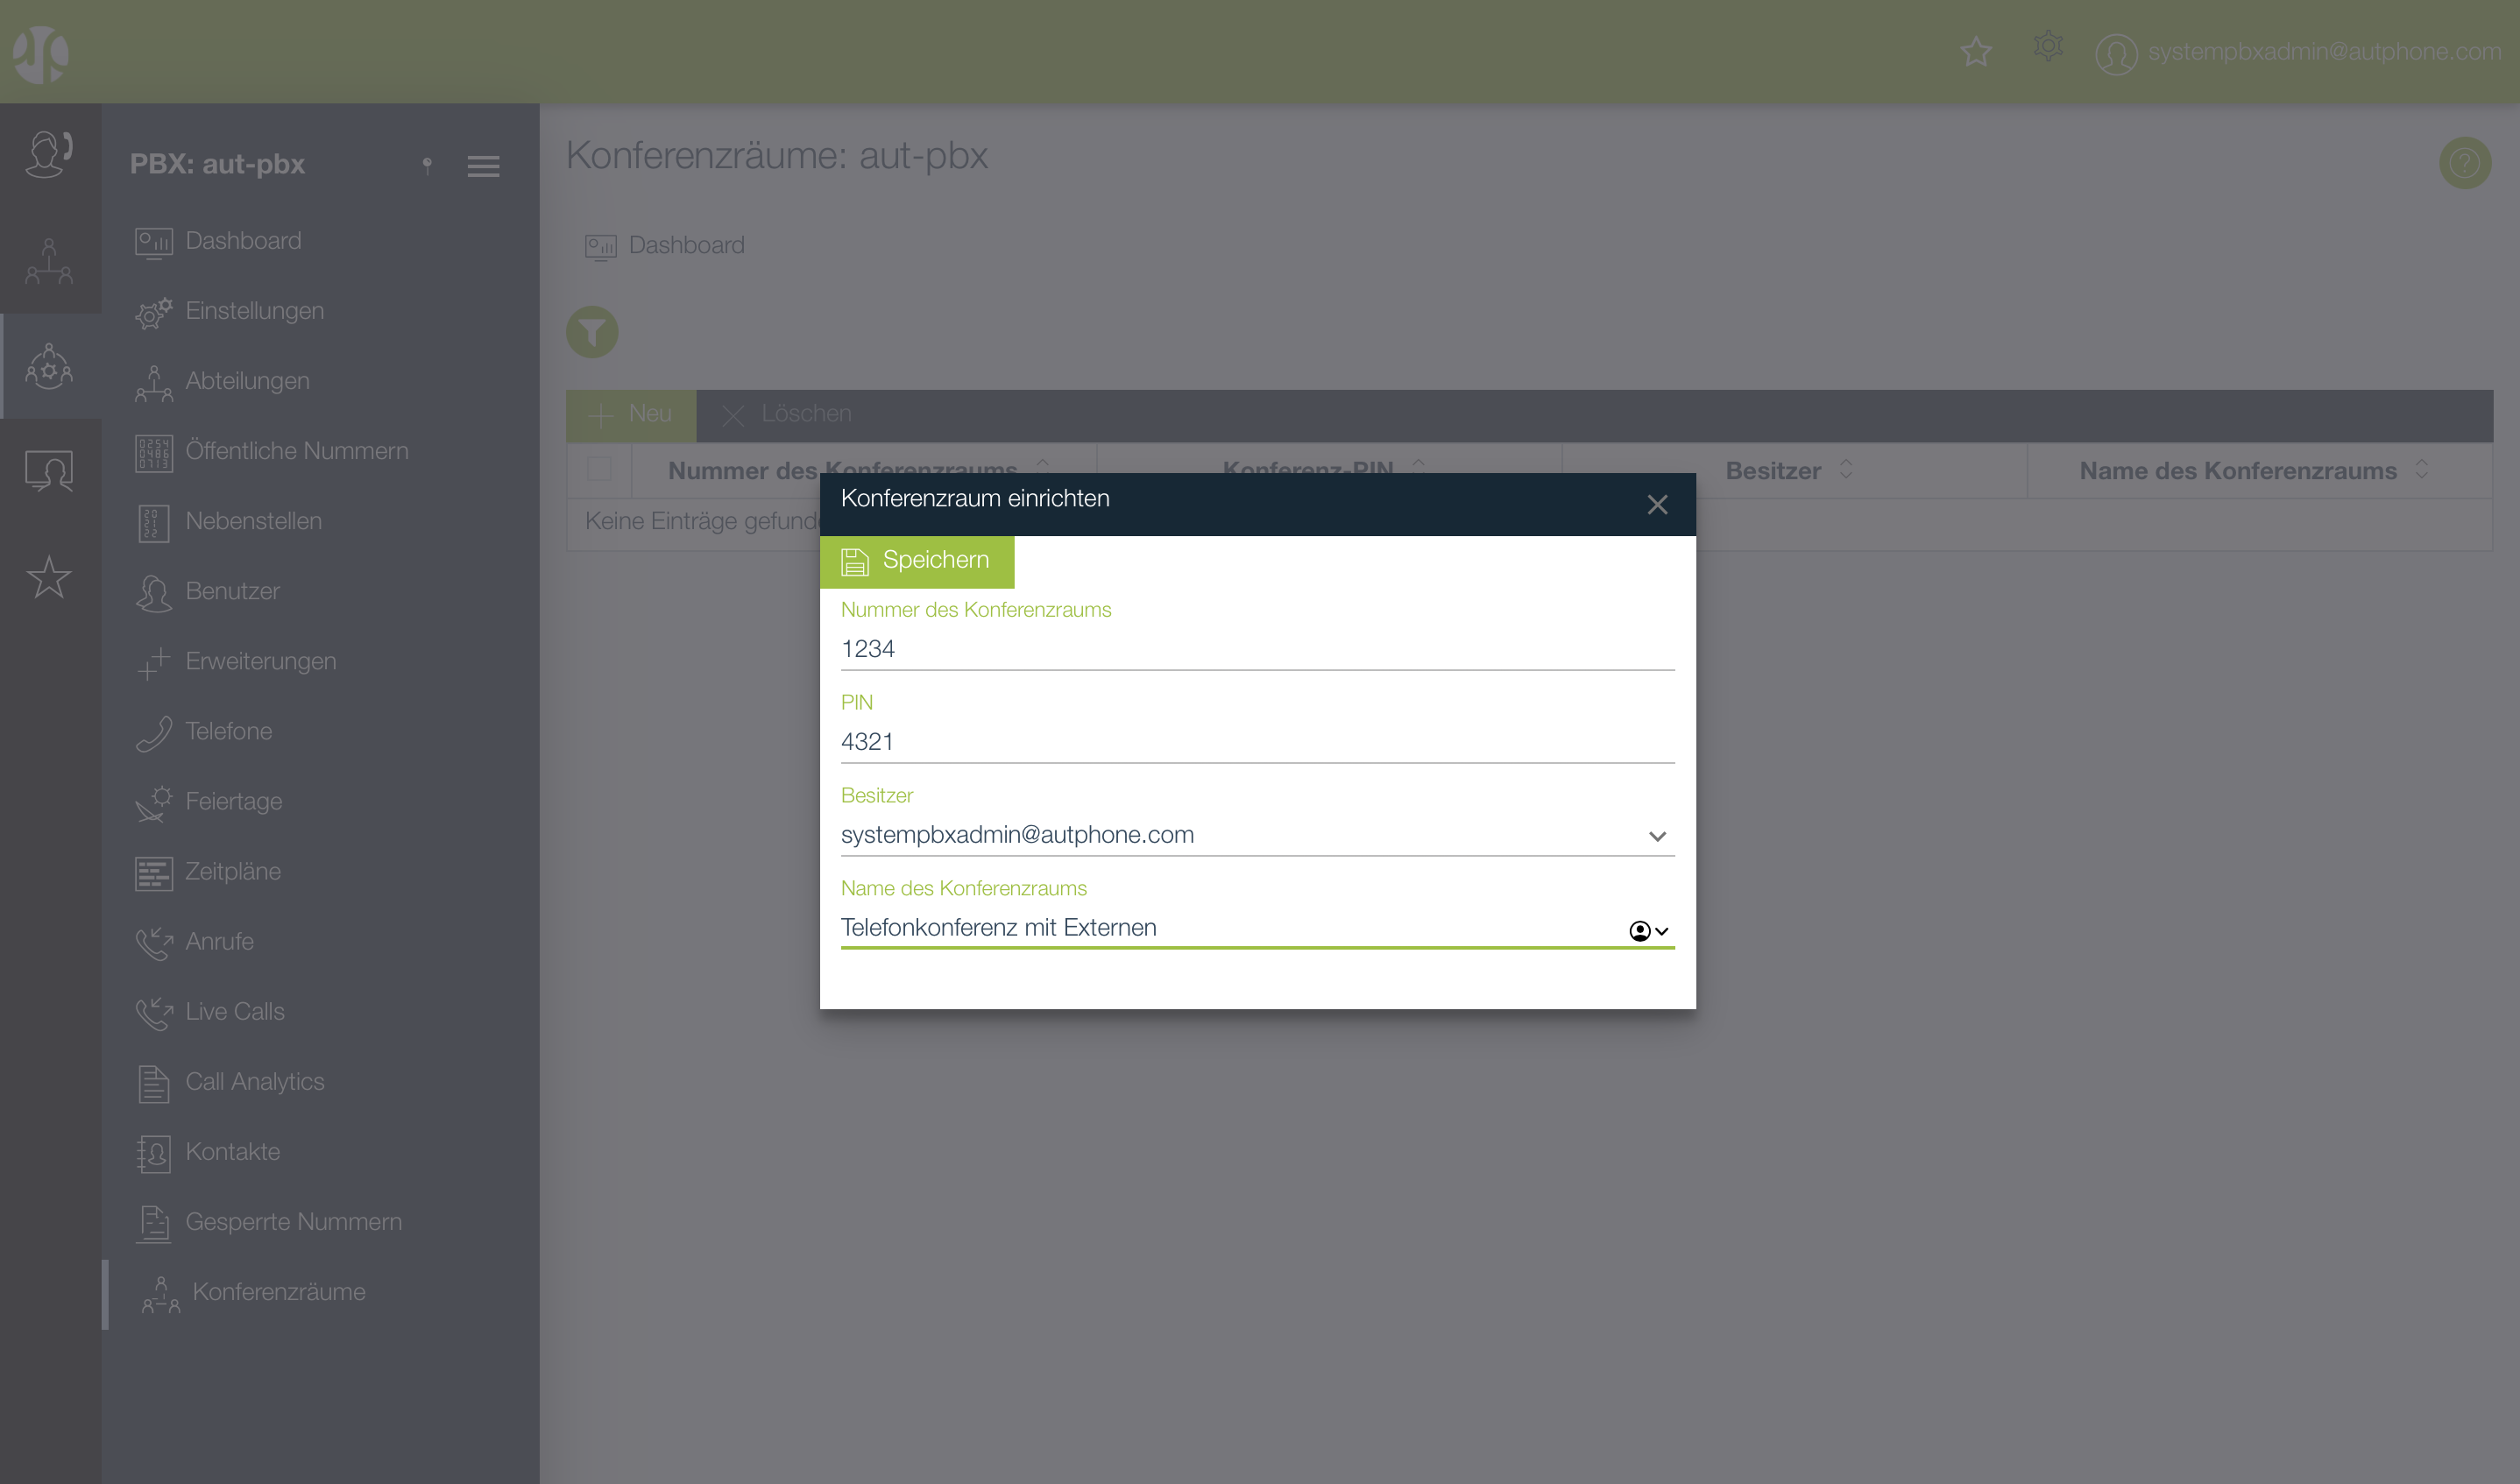2520x1484 pixels.
Task: Click the PIN input field
Action: 1256,742
